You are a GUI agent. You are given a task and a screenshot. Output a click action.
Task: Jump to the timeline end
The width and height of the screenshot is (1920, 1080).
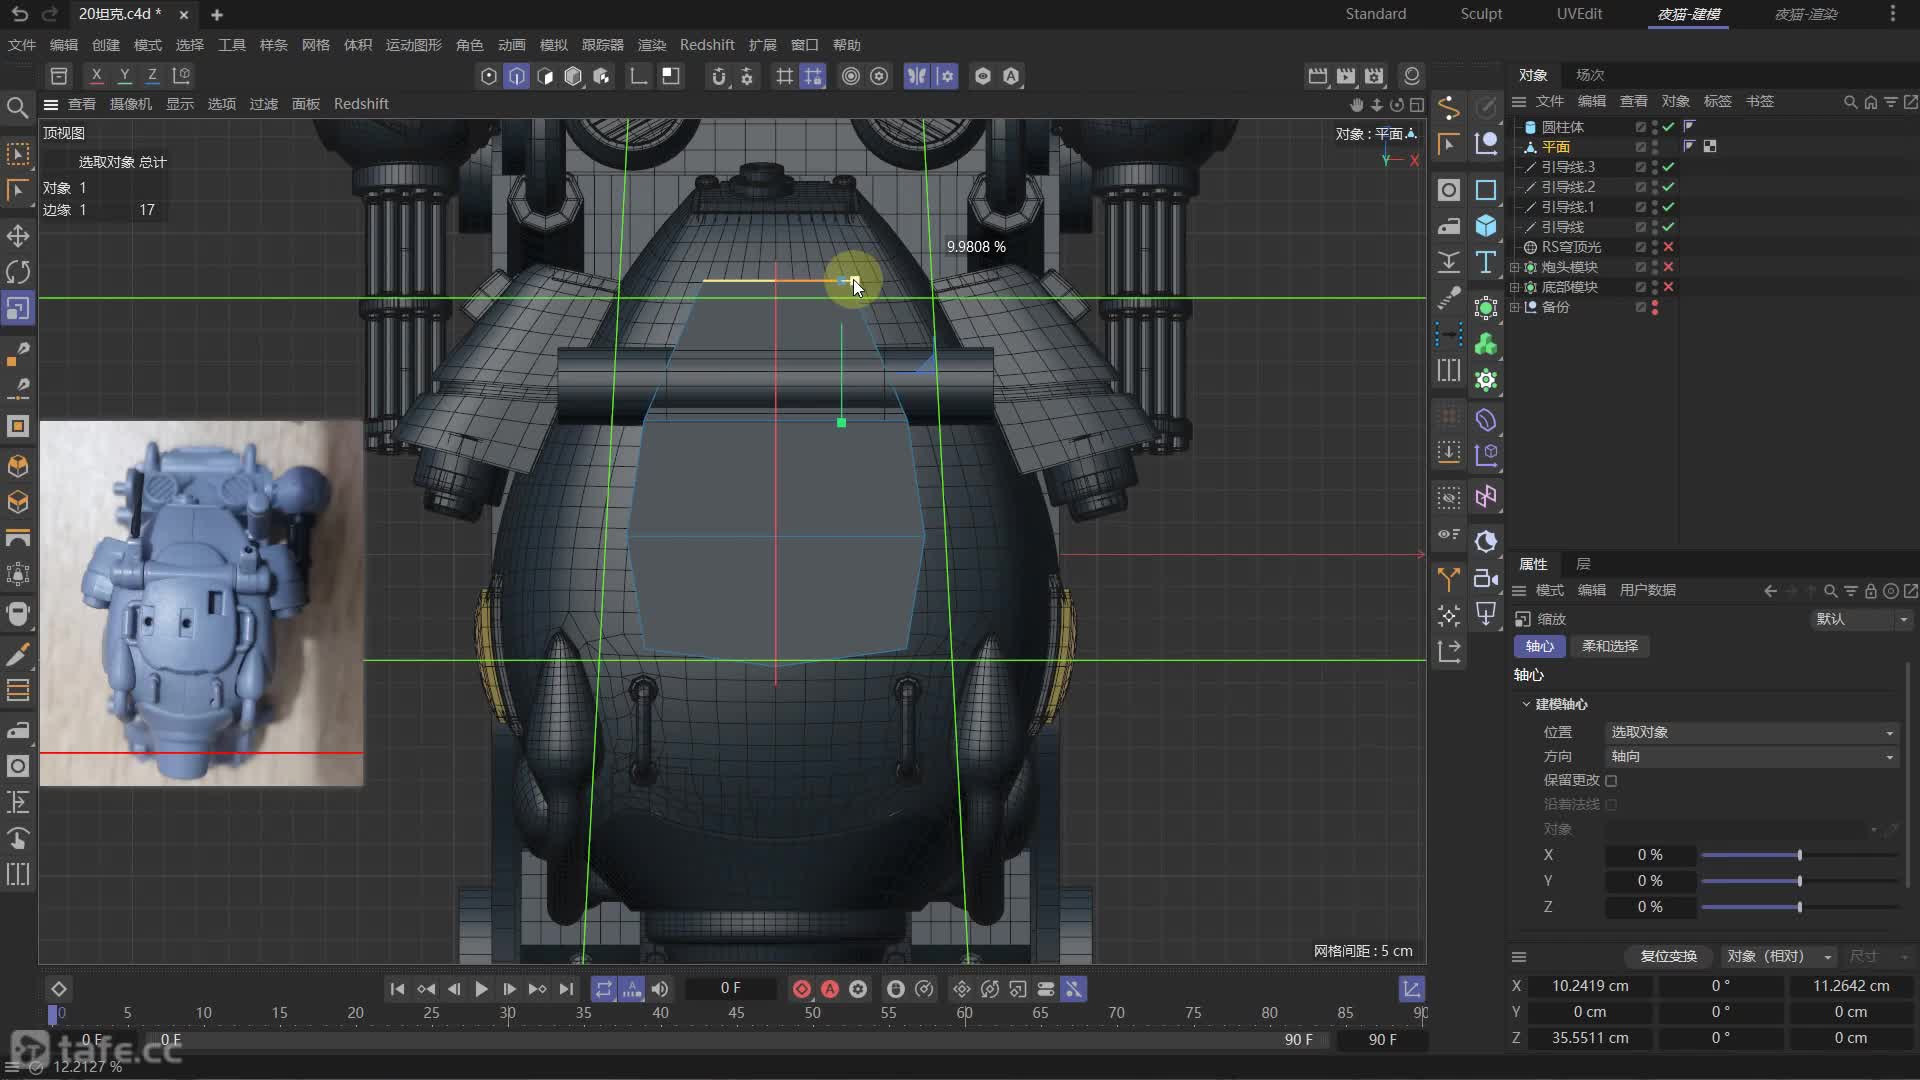566,989
